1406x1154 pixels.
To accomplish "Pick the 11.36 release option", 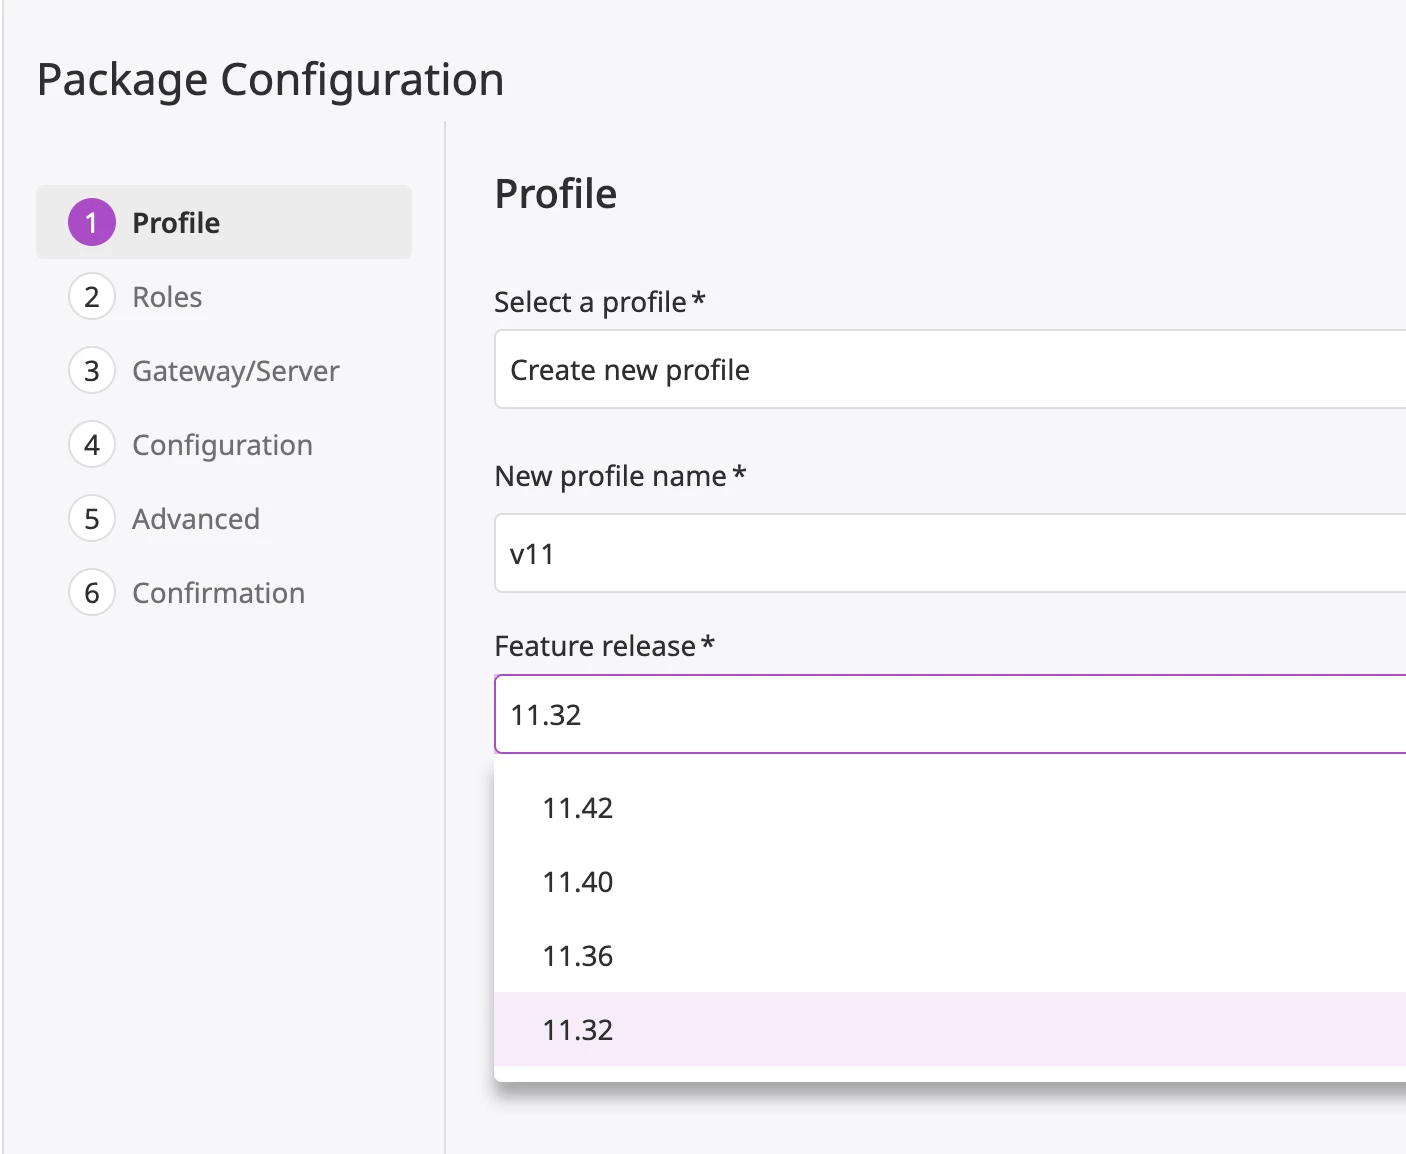I will click(578, 956).
